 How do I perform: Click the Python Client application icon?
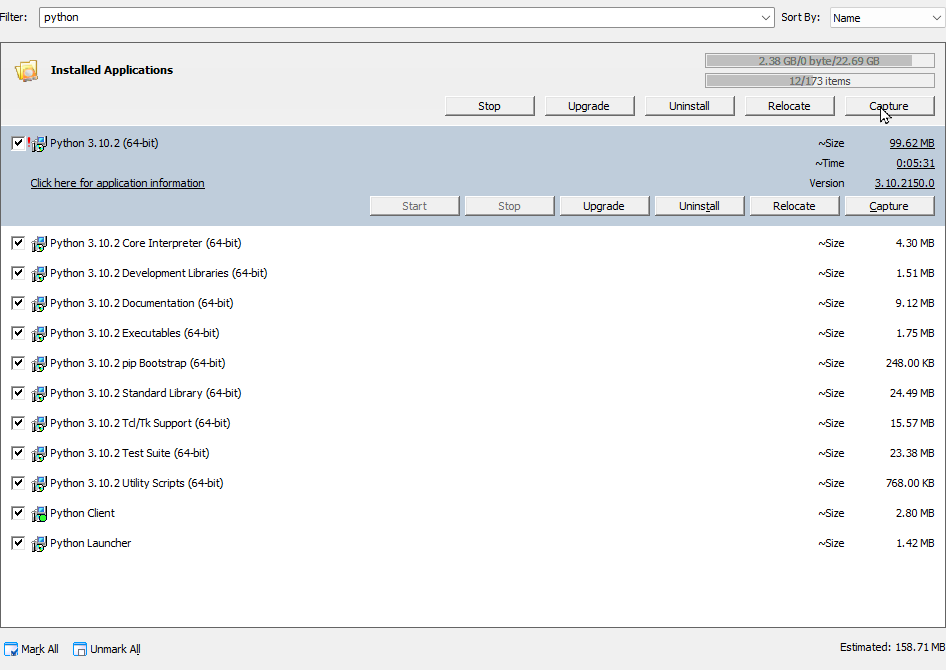(40, 513)
